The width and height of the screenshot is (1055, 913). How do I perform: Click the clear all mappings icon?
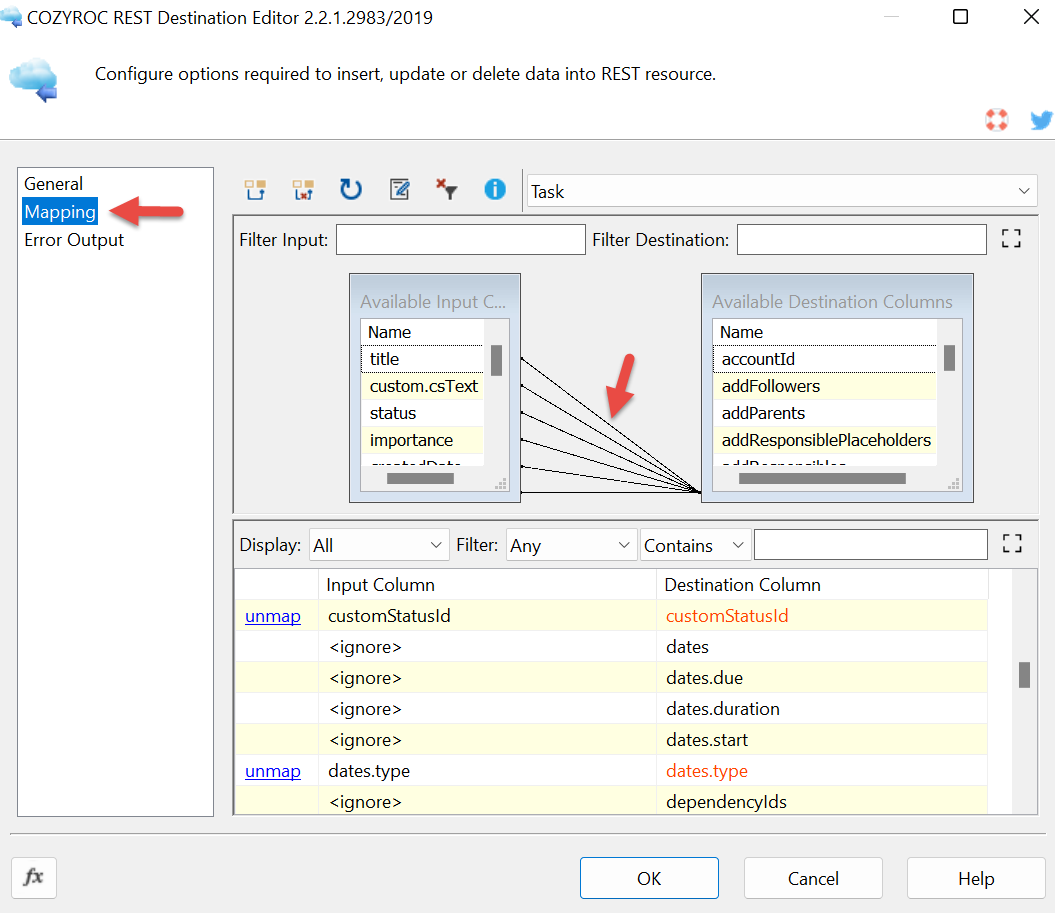[x=303, y=190]
